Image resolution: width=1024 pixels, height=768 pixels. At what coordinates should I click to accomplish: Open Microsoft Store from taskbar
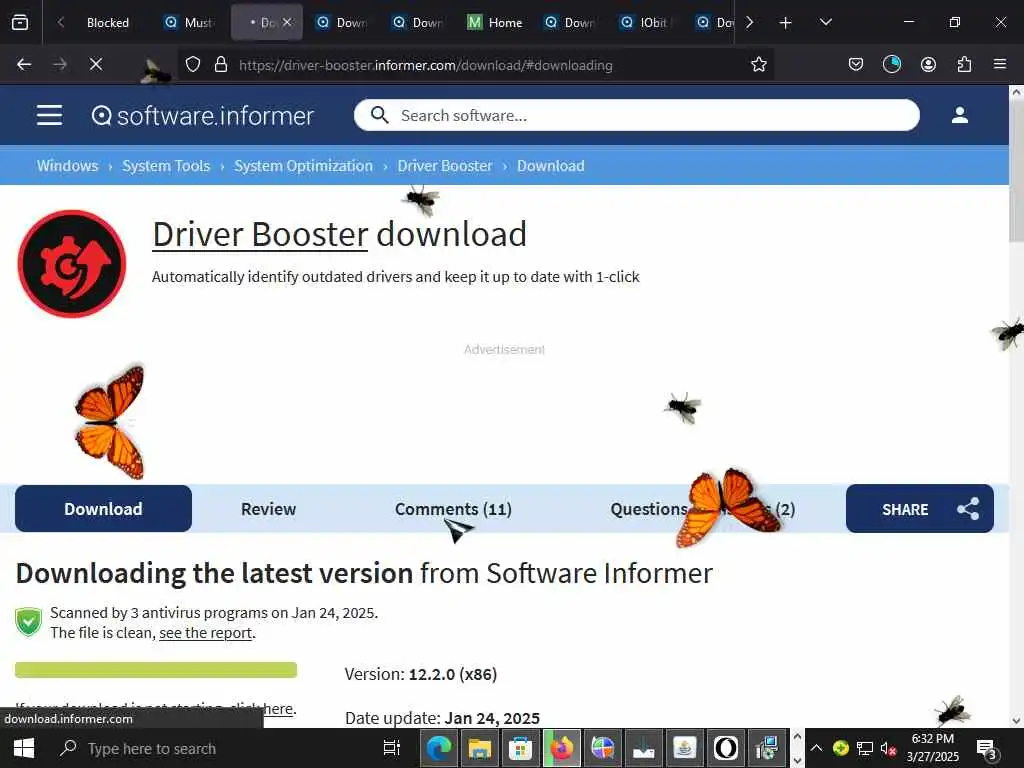coord(520,748)
